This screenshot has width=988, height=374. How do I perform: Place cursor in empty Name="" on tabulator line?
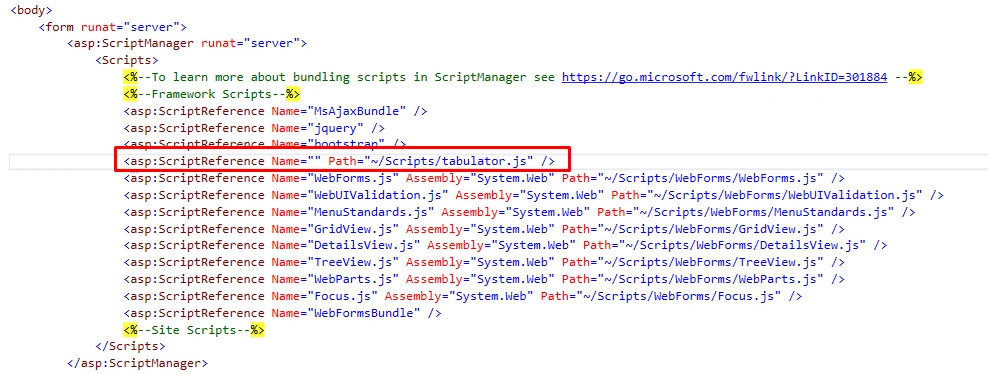click(x=314, y=161)
